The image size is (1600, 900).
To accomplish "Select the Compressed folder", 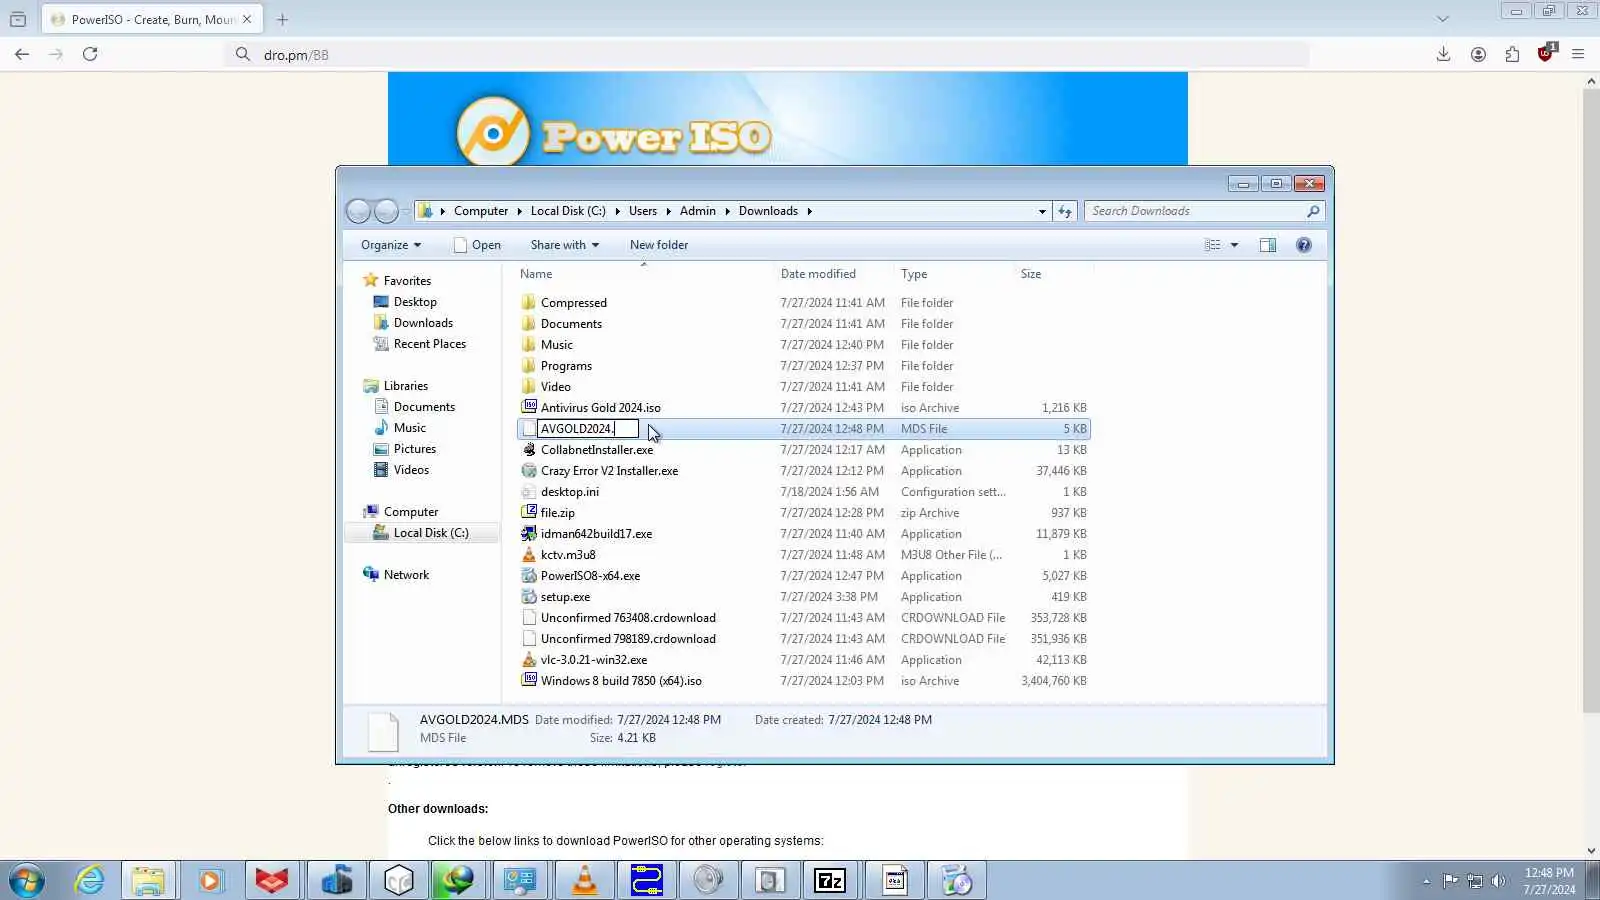I will click(574, 303).
